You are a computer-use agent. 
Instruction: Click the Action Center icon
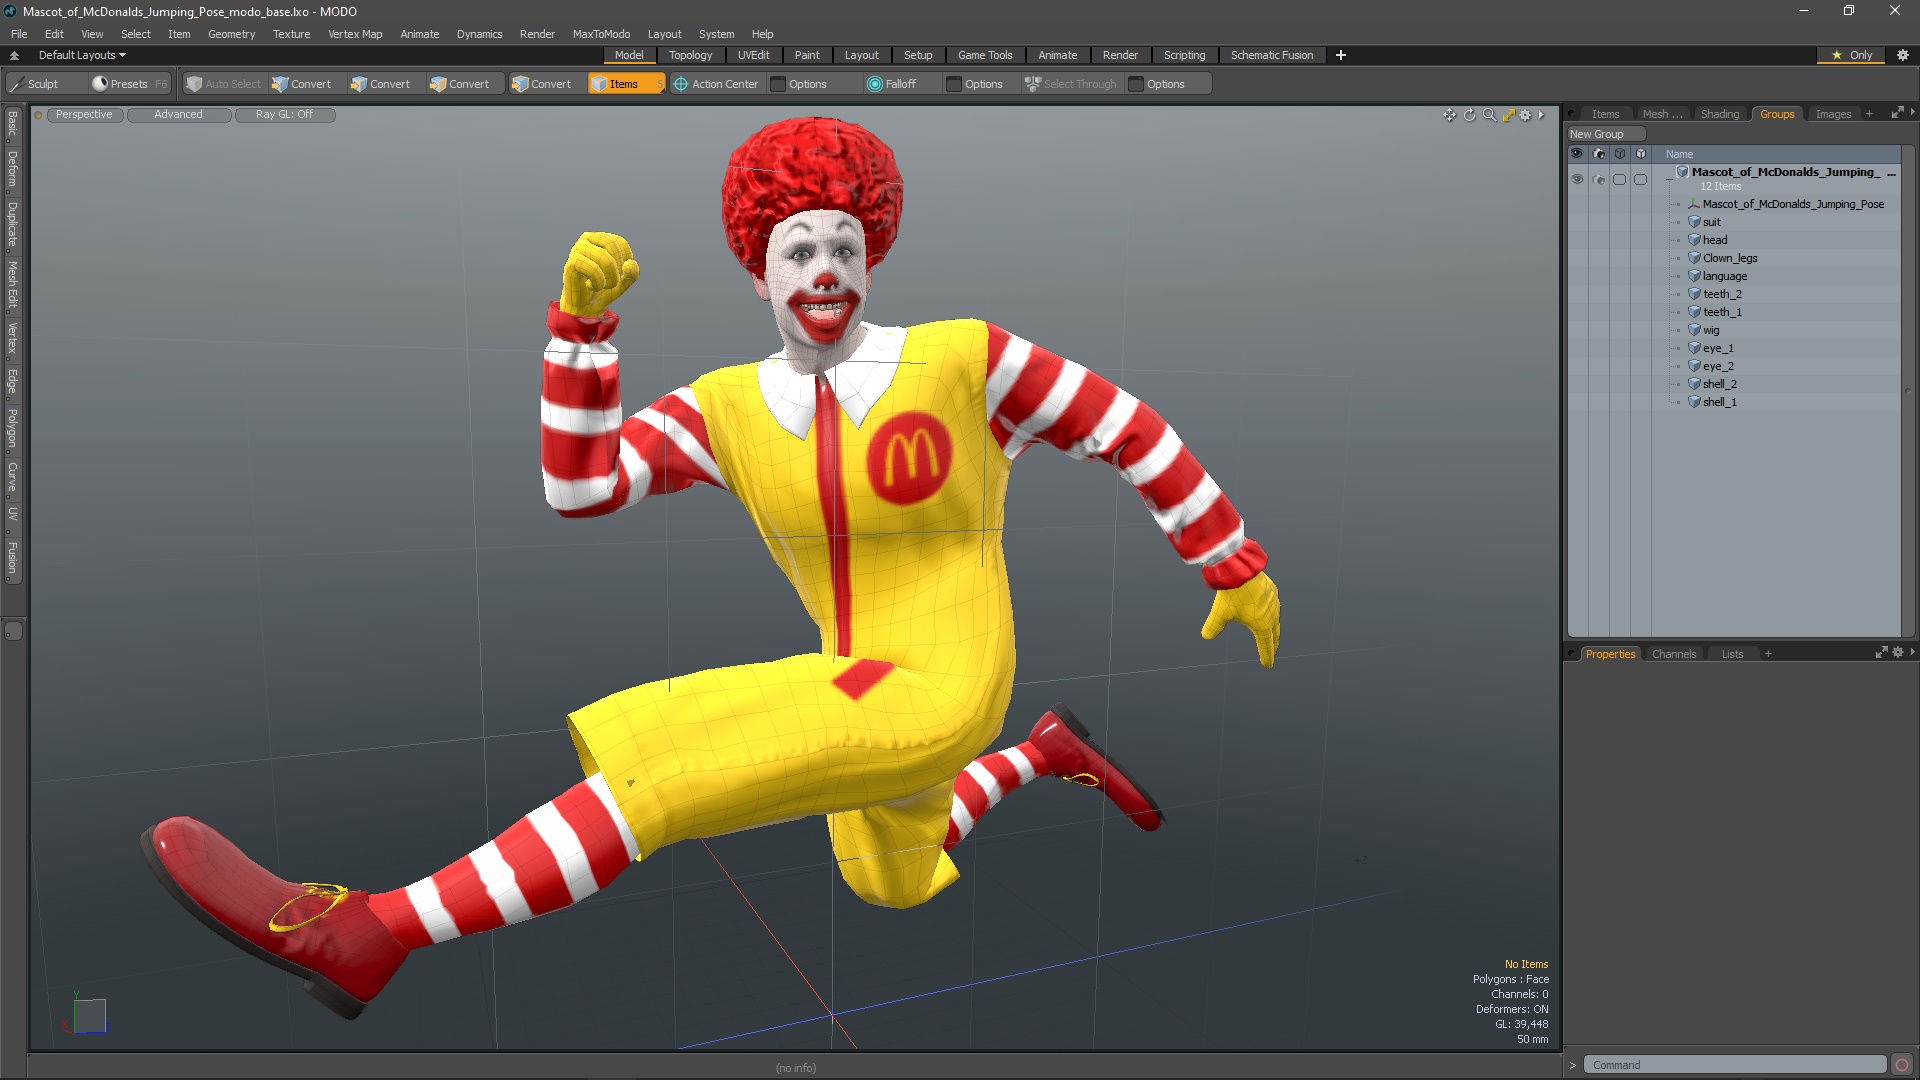(681, 84)
